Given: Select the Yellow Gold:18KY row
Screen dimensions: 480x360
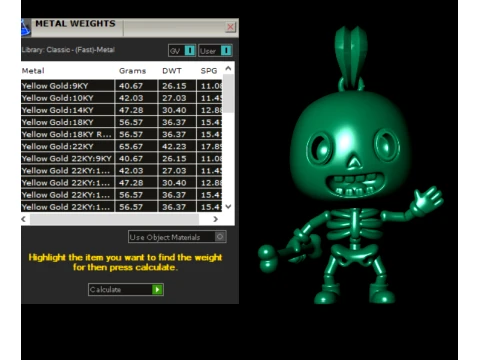Looking at the screenshot, I should pyautogui.click(x=122, y=122).
